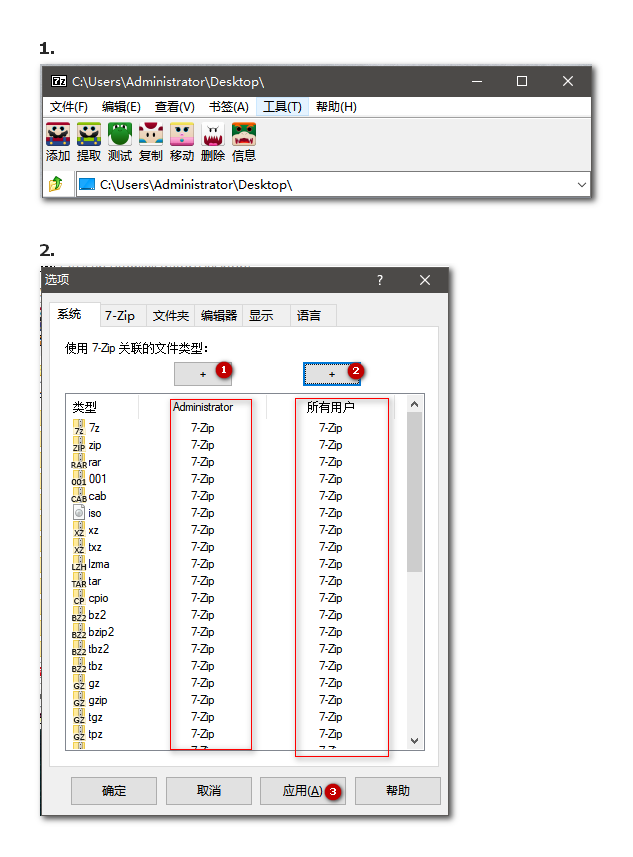Select the lzma file type icon

(x=79, y=563)
